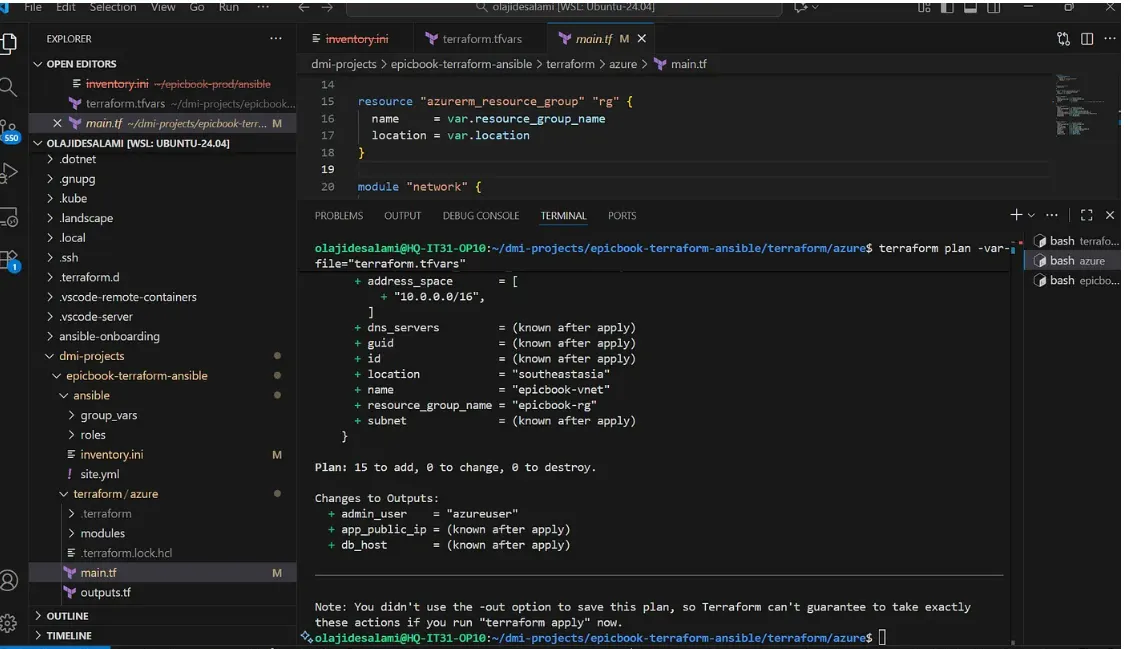1131x649 pixels.
Task: Switch to the PROBLEMS panel
Action: coord(339,215)
